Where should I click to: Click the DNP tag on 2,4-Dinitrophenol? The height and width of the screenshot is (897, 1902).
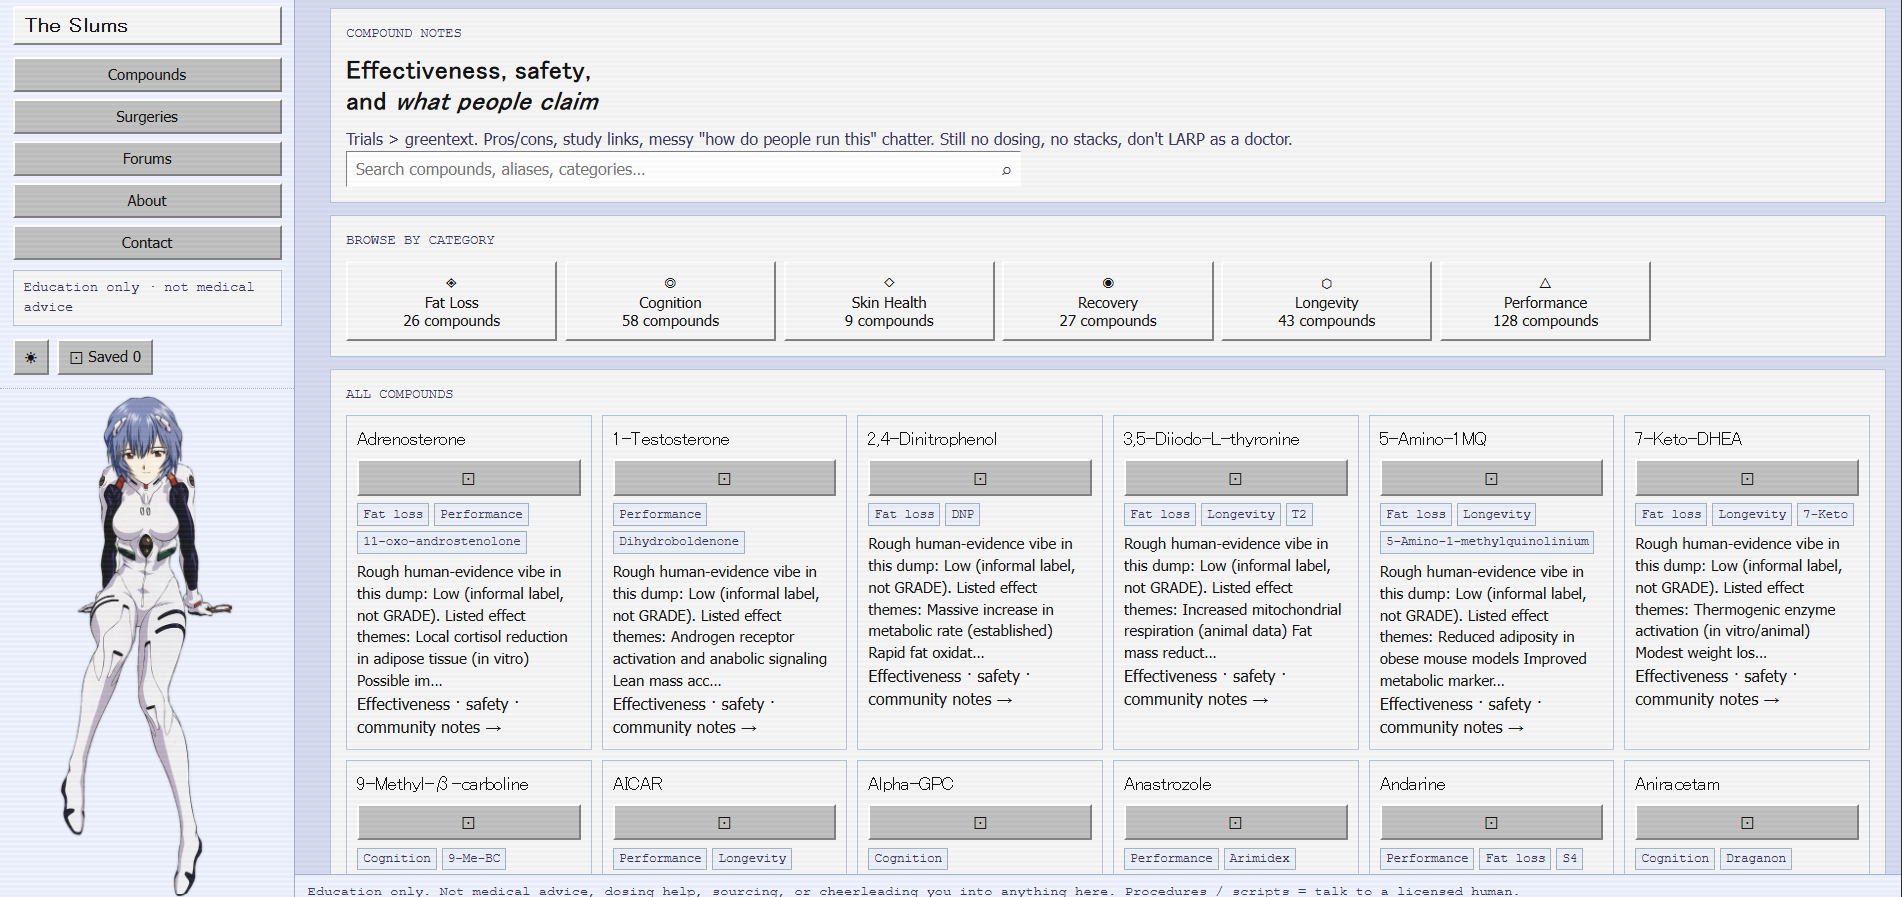(x=963, y=514)
